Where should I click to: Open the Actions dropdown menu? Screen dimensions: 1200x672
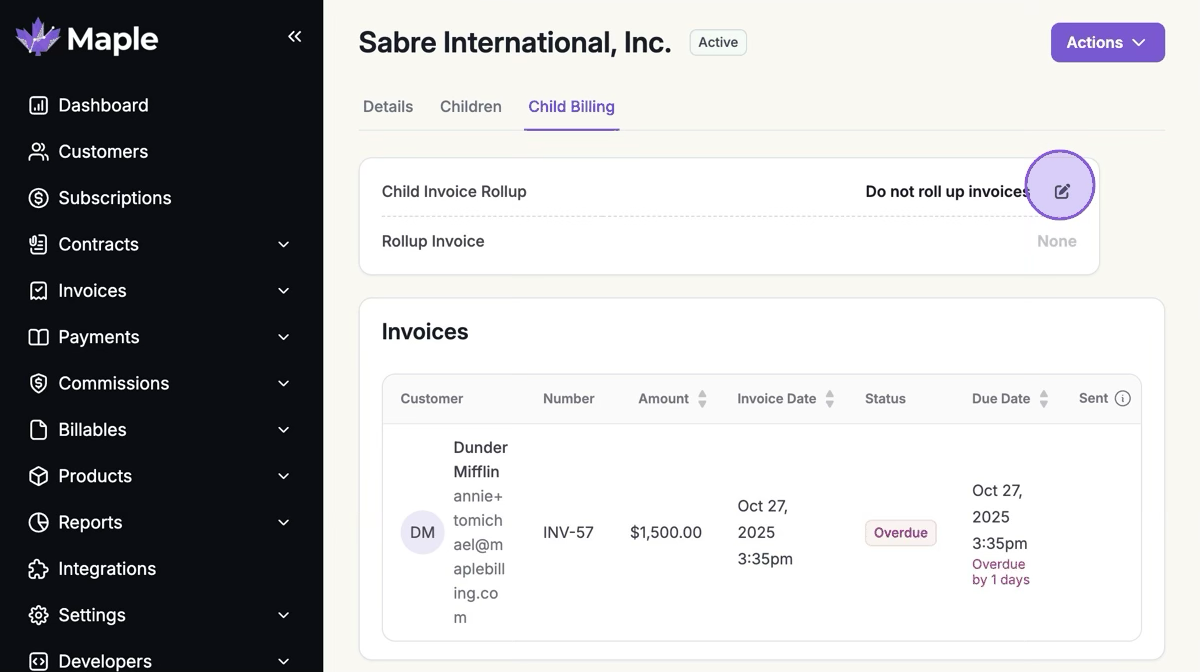click(x=1107, y=42)
